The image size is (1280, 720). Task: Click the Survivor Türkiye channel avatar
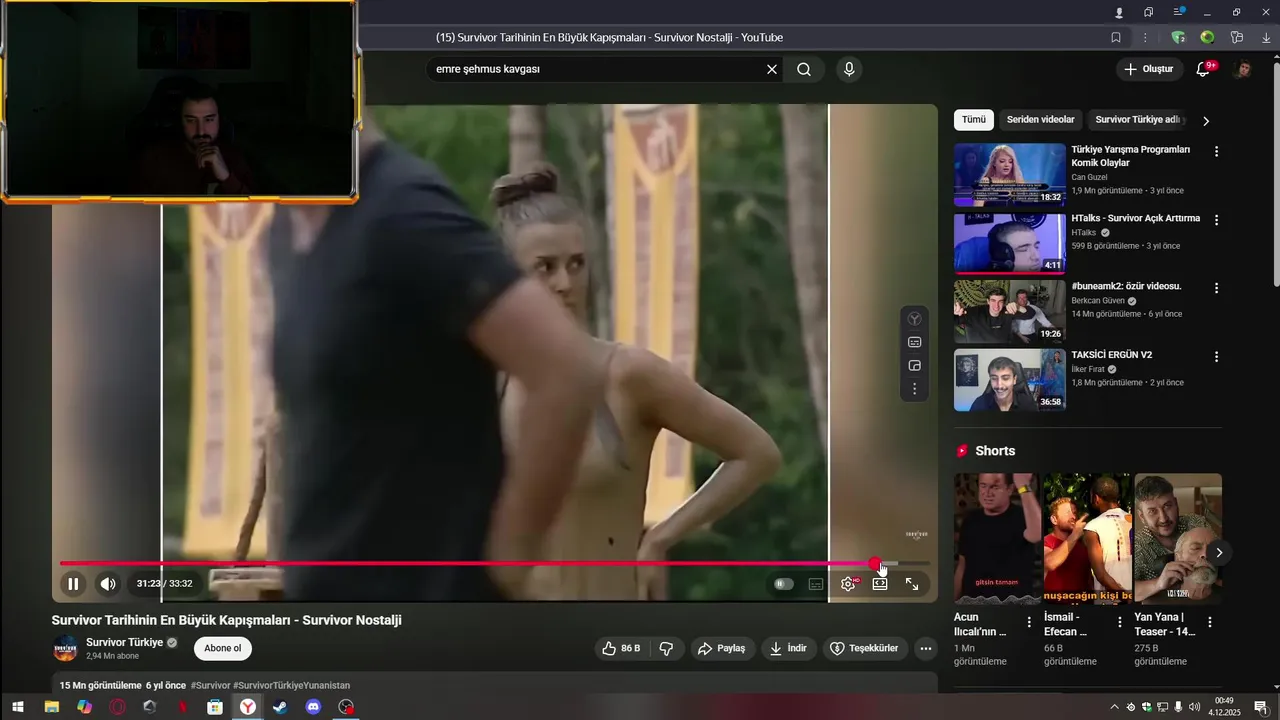click(66, 648)
